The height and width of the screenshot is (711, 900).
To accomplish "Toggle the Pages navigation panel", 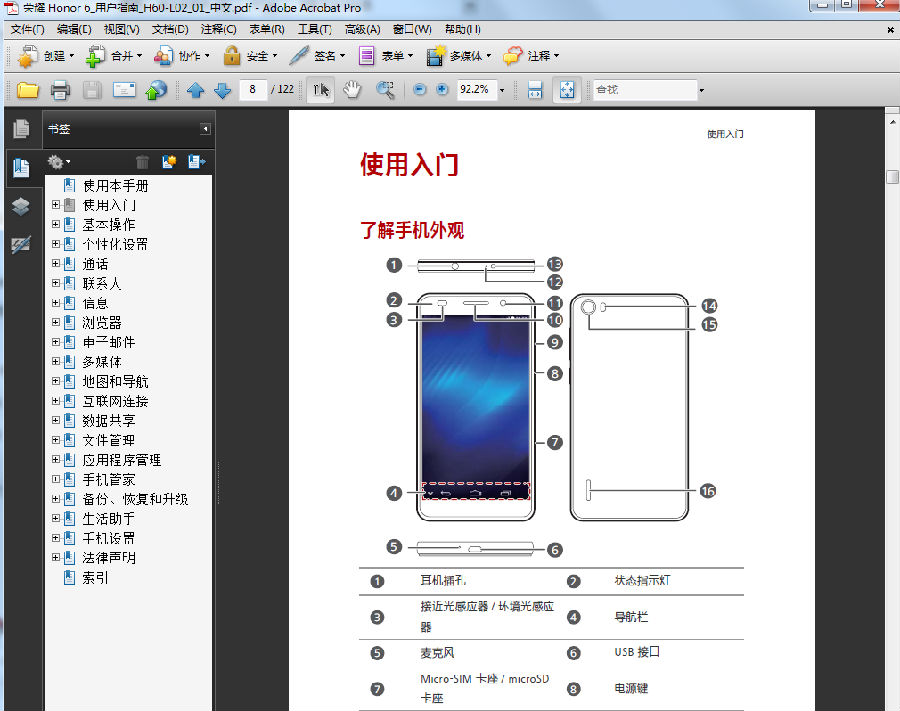I will click(x=21, y=127).
